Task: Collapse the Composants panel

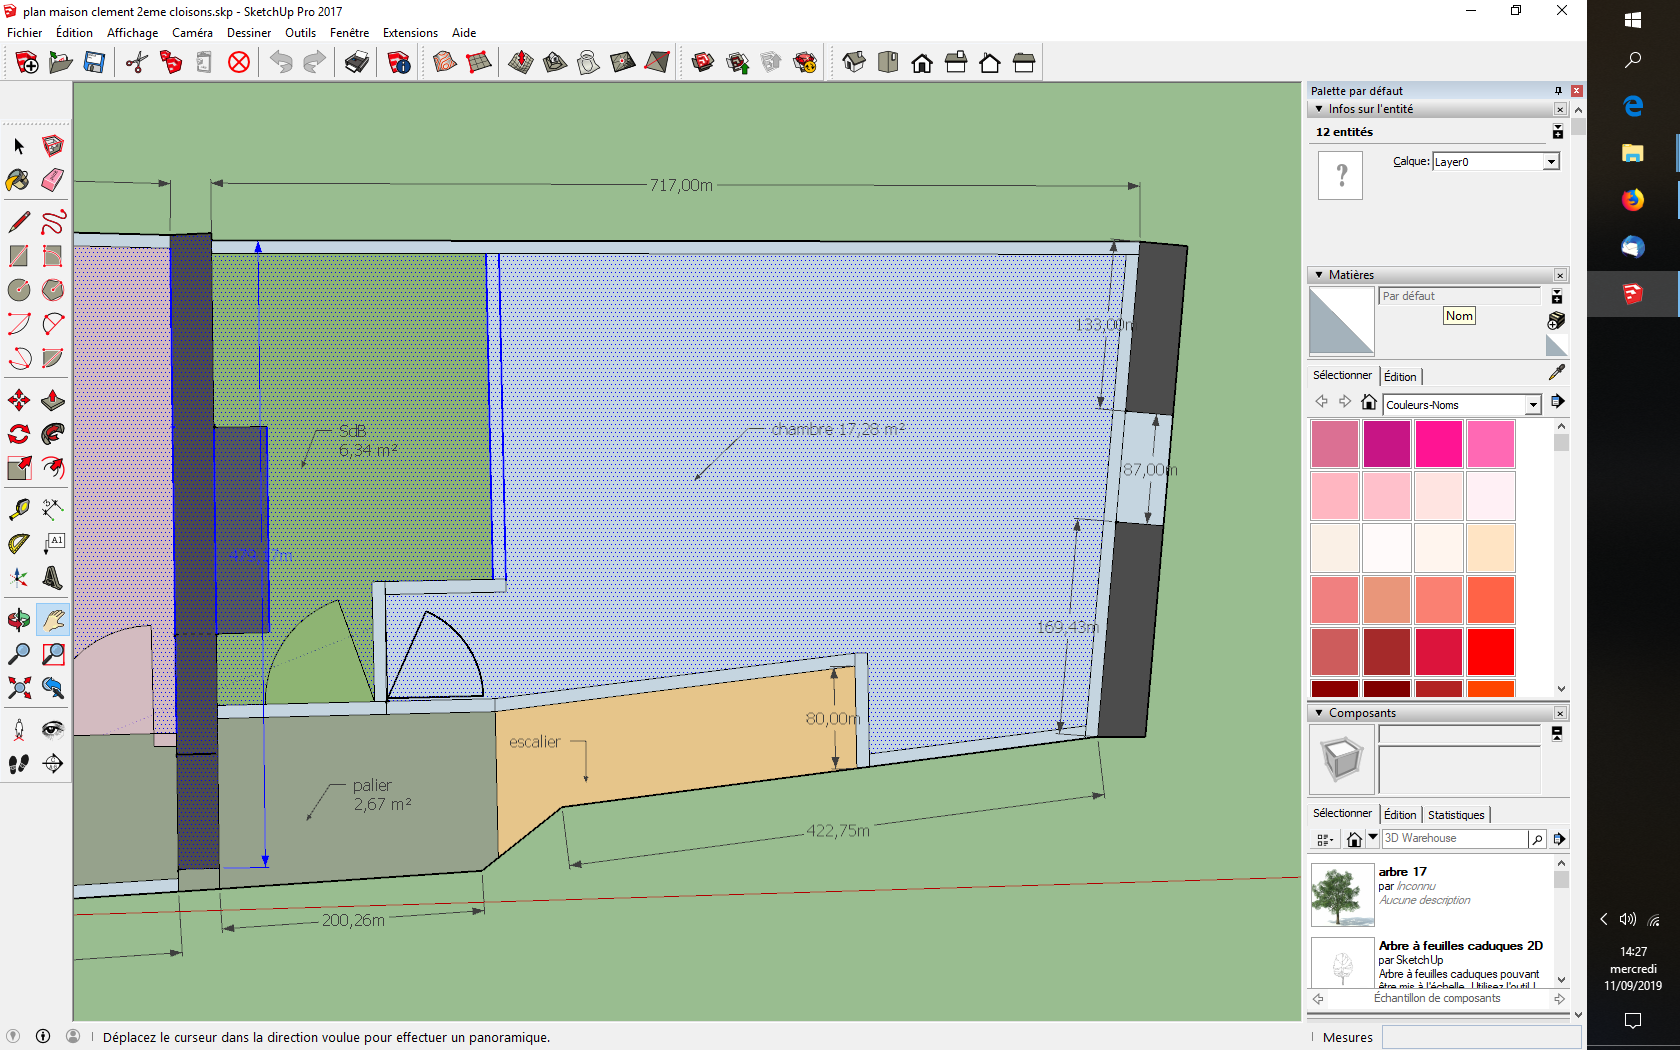Action: (x=1319, y=713)
